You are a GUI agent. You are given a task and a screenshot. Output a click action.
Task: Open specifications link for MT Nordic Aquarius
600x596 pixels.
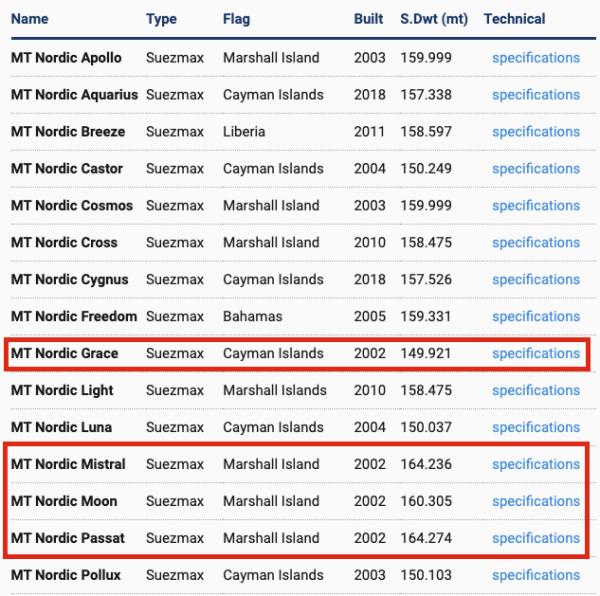(x=535, y=95)
